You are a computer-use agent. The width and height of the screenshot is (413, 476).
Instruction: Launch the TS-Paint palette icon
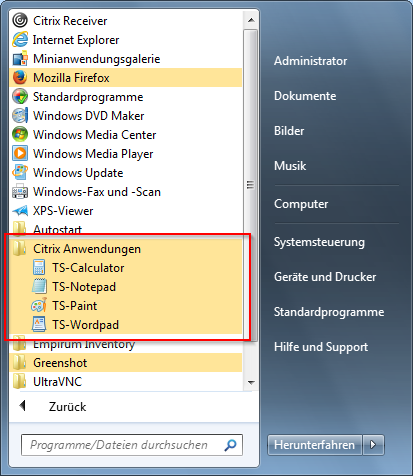tap(39, 306)
